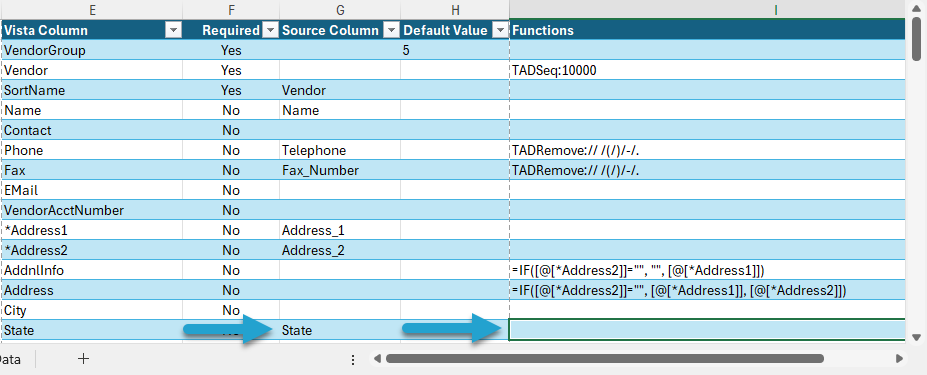This screenshot has width=927, height=375.
Task: Select the TADSeq:10000 cell
Action: (707, 70)
